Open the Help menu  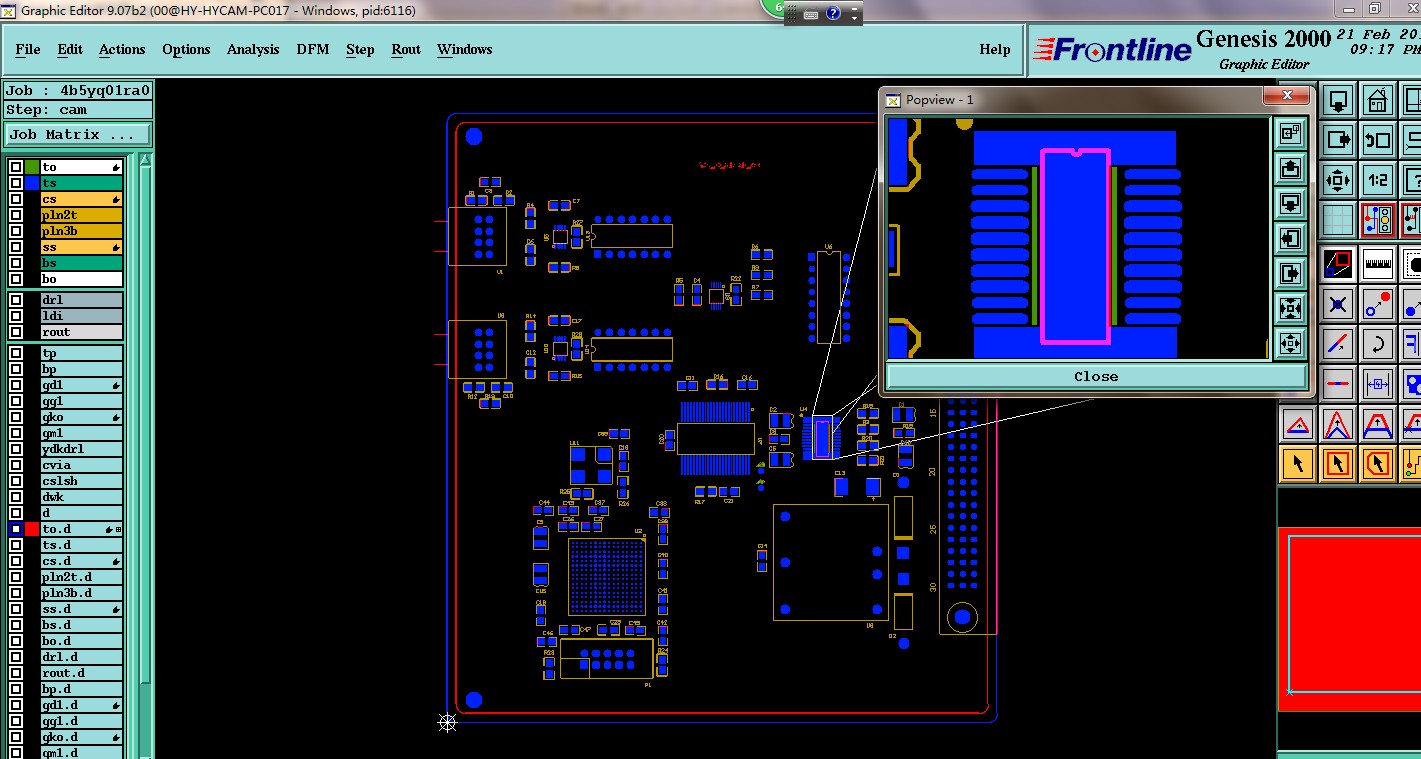pyautogui.click(x=994, y=49)
